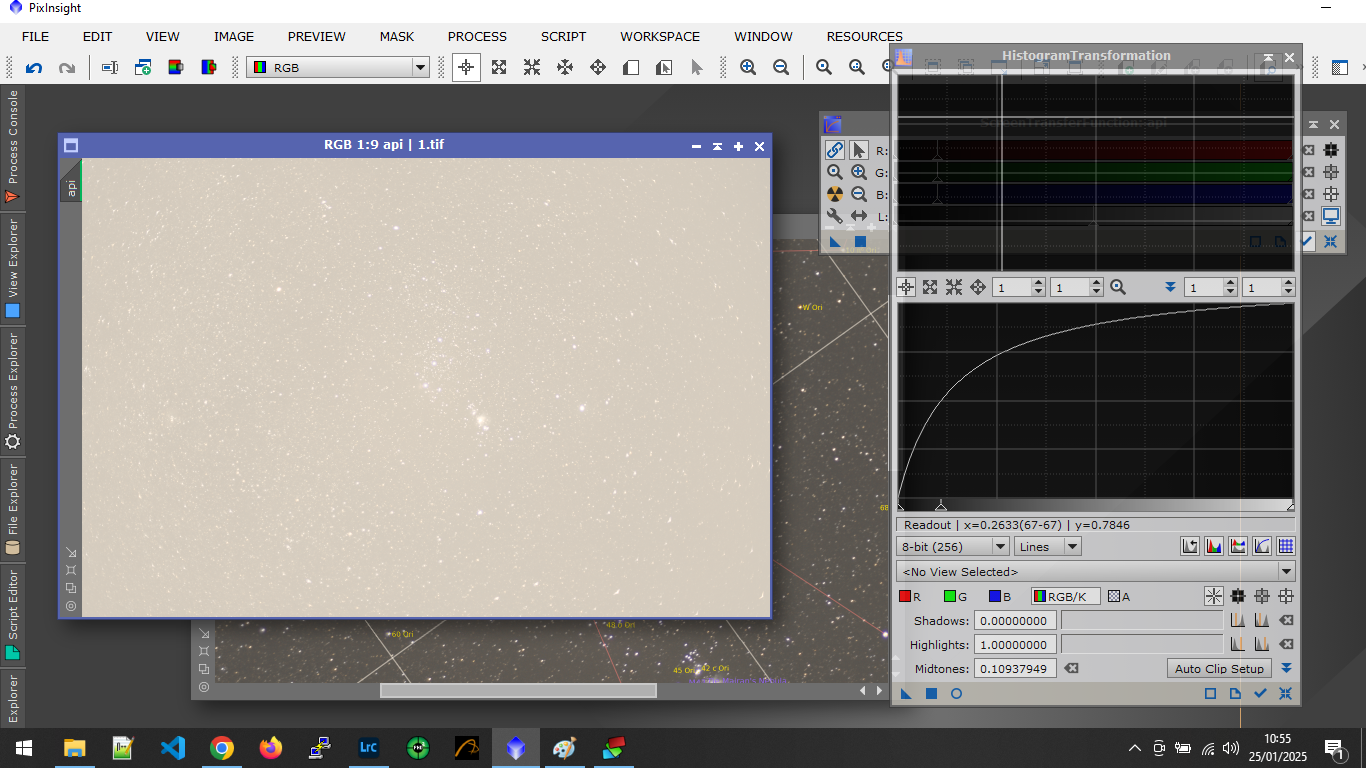Open the Lines plot style dropdown

pyautogui.click(x=1048, y=546)
